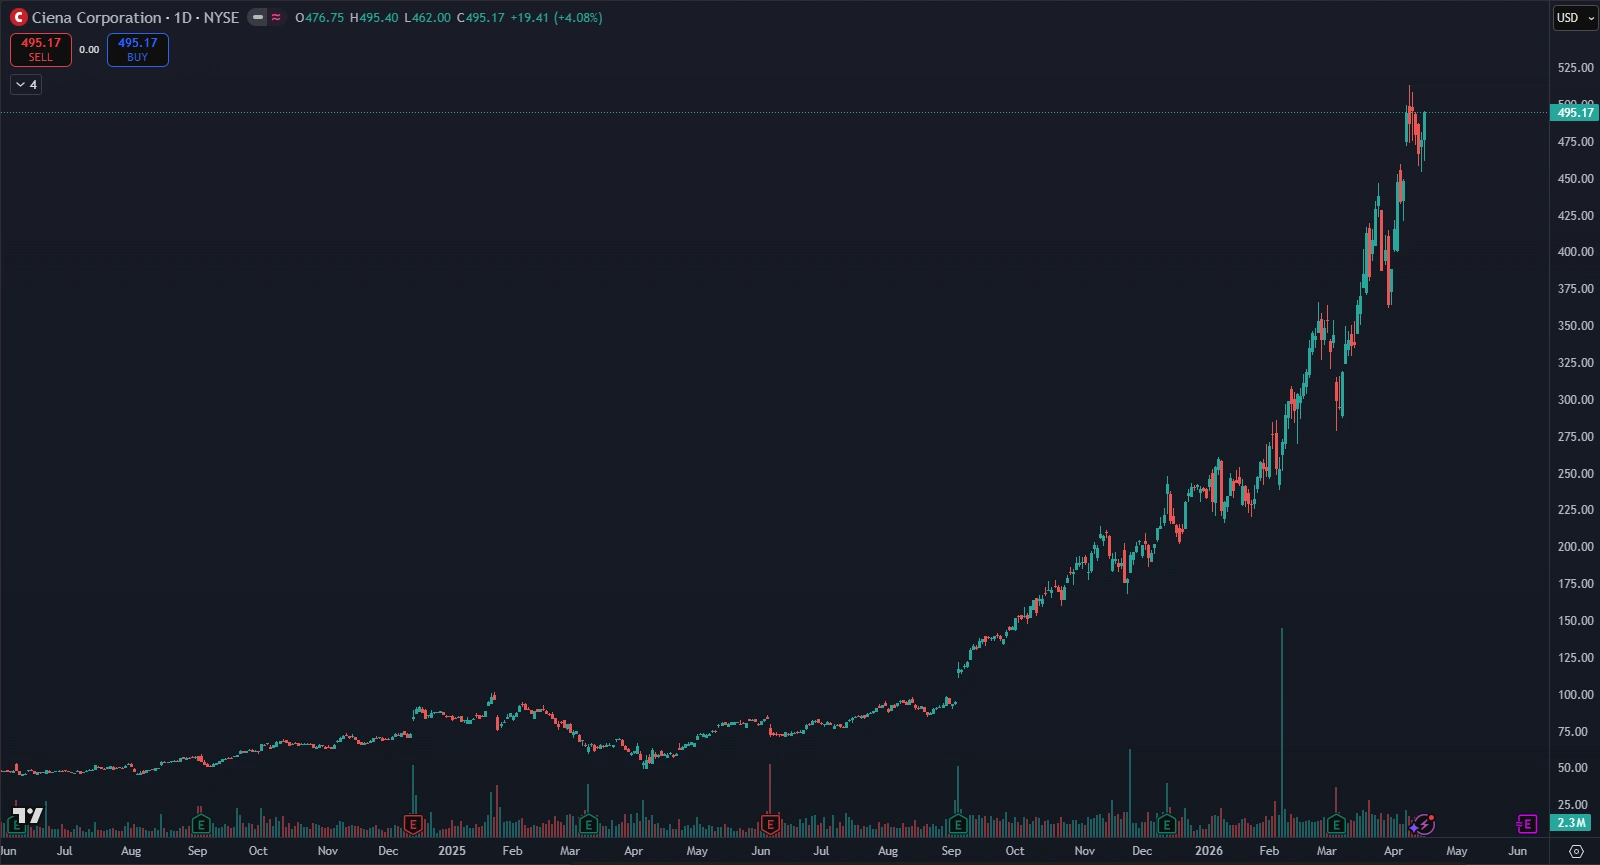Click the 400.00 price scale label

[1576, 252]
